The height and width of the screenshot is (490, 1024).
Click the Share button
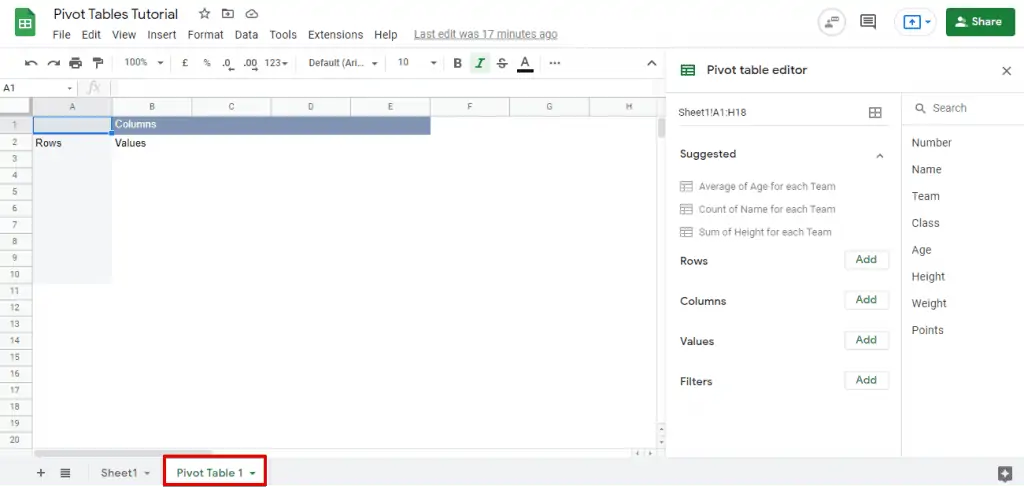click(x=980, y=22)
